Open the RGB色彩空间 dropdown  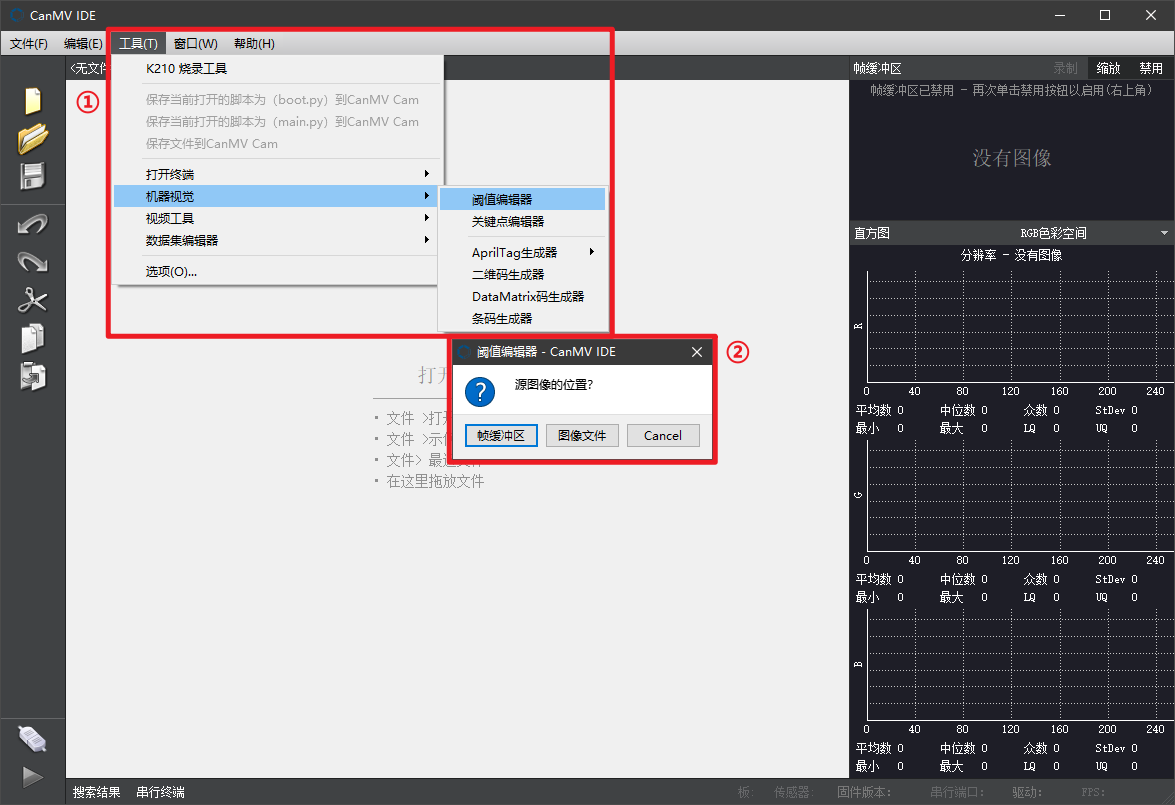click(x=1093, y=233)
